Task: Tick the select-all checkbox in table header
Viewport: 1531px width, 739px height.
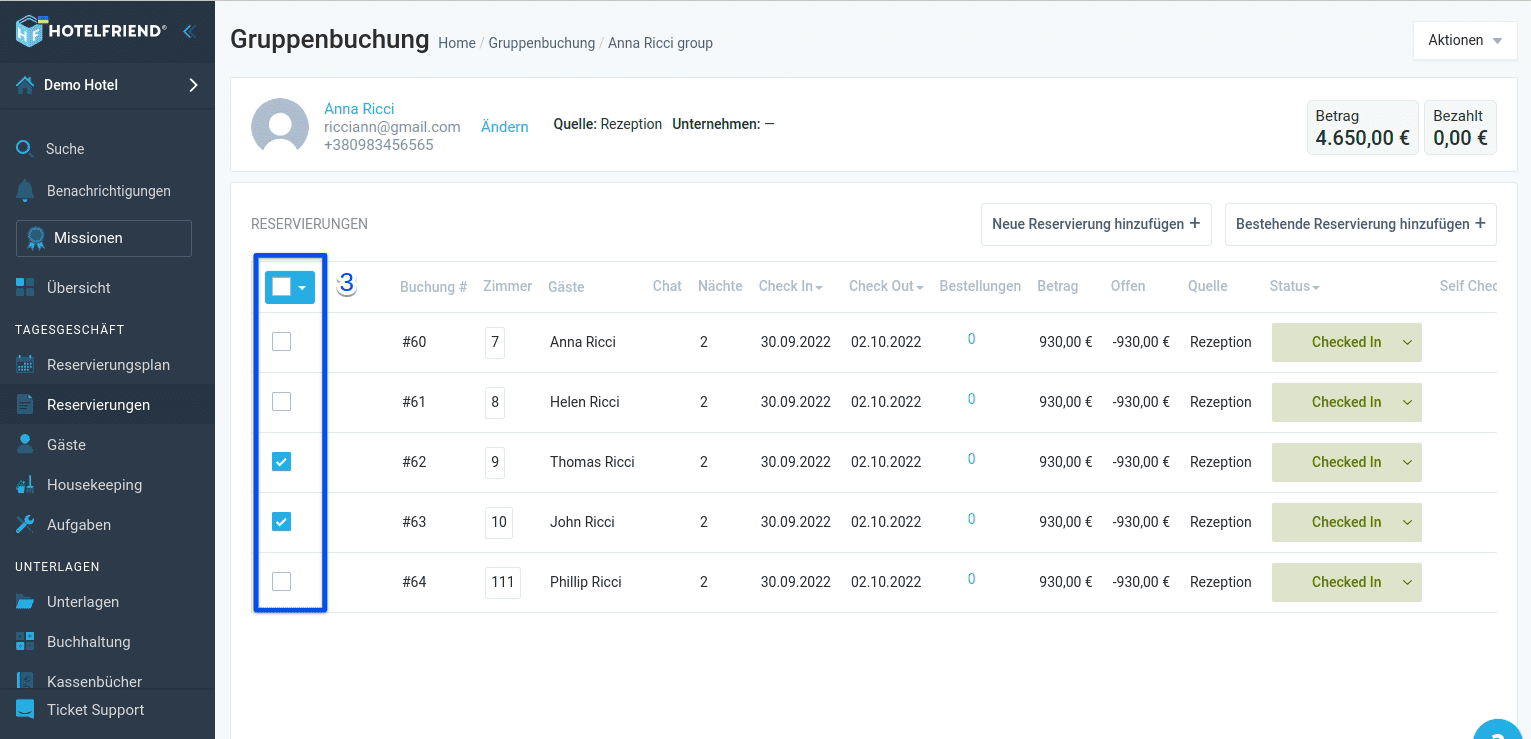Action: pyautogui.click(x=281, y=287)
